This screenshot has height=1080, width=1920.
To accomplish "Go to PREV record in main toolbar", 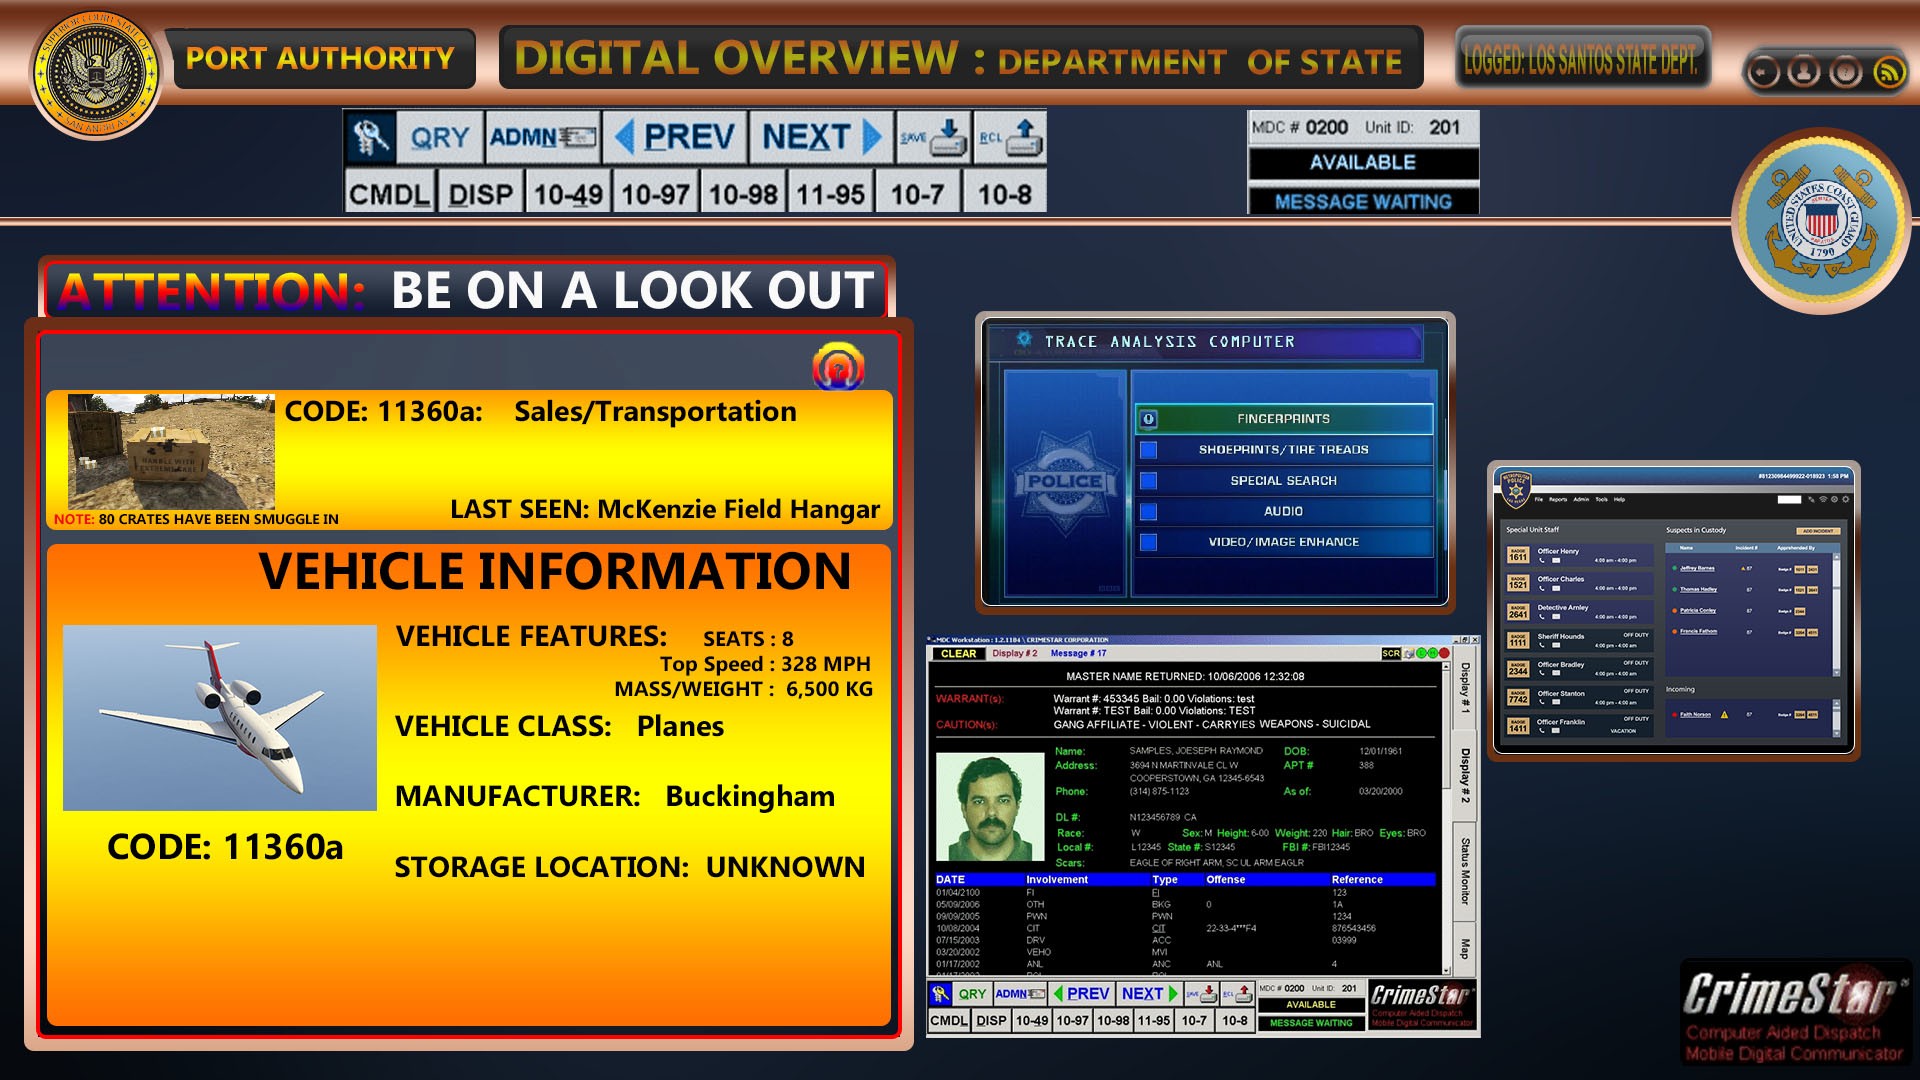I will 675,137.
